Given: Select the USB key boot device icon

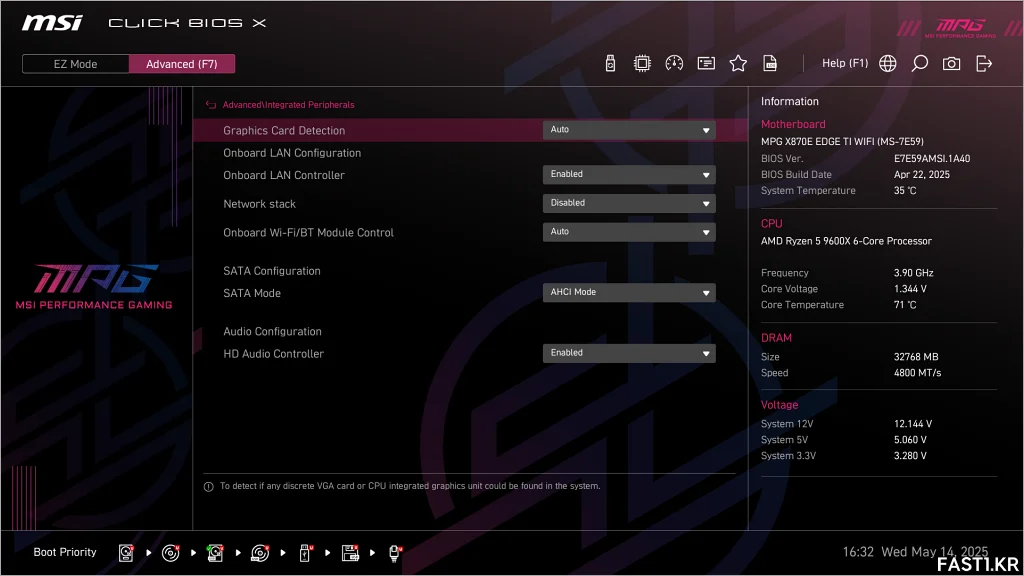Looking at the screenshot, I should (305, 553).
